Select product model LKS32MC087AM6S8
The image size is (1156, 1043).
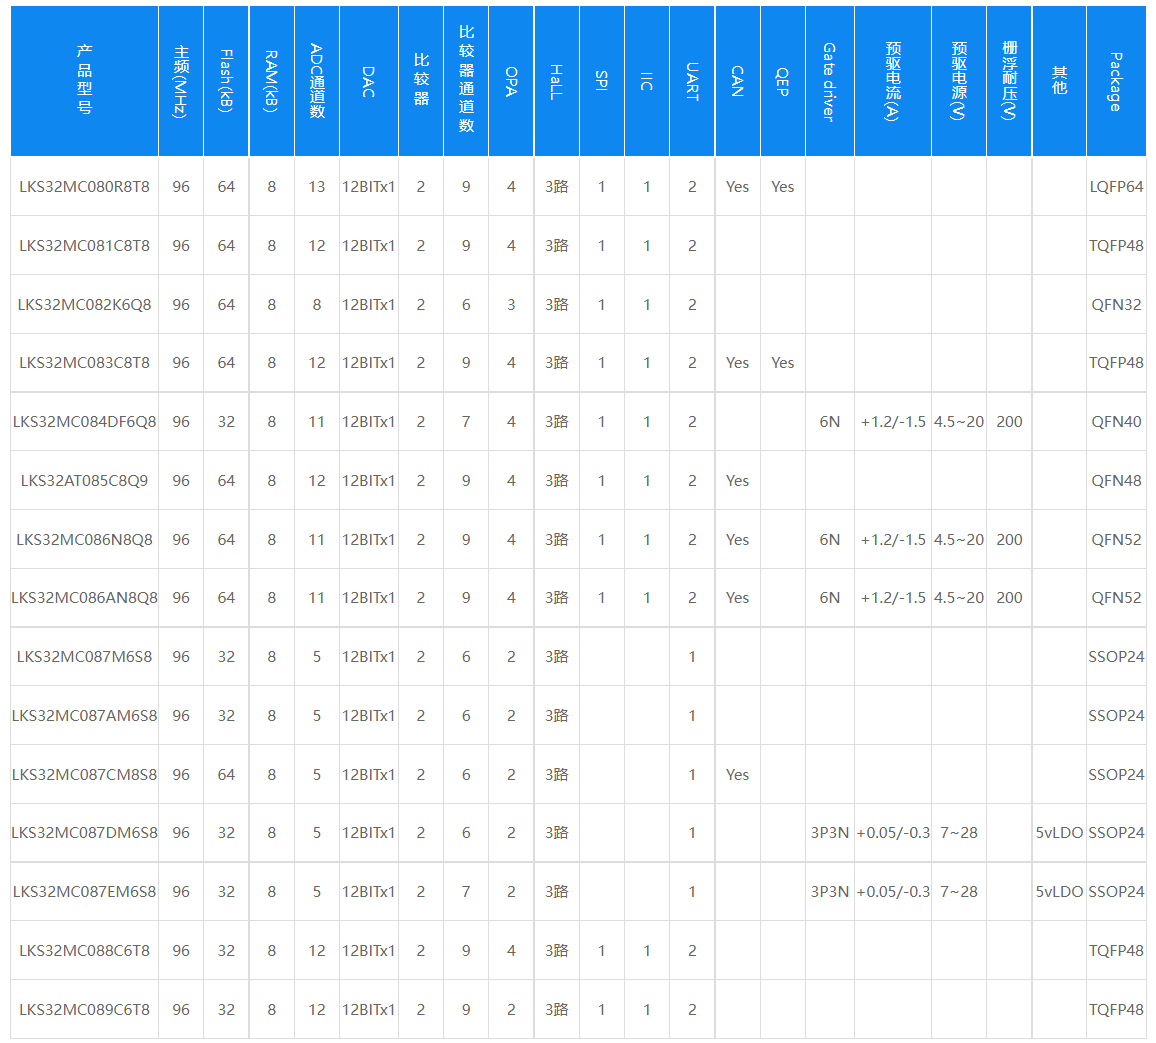click(84, 716)
